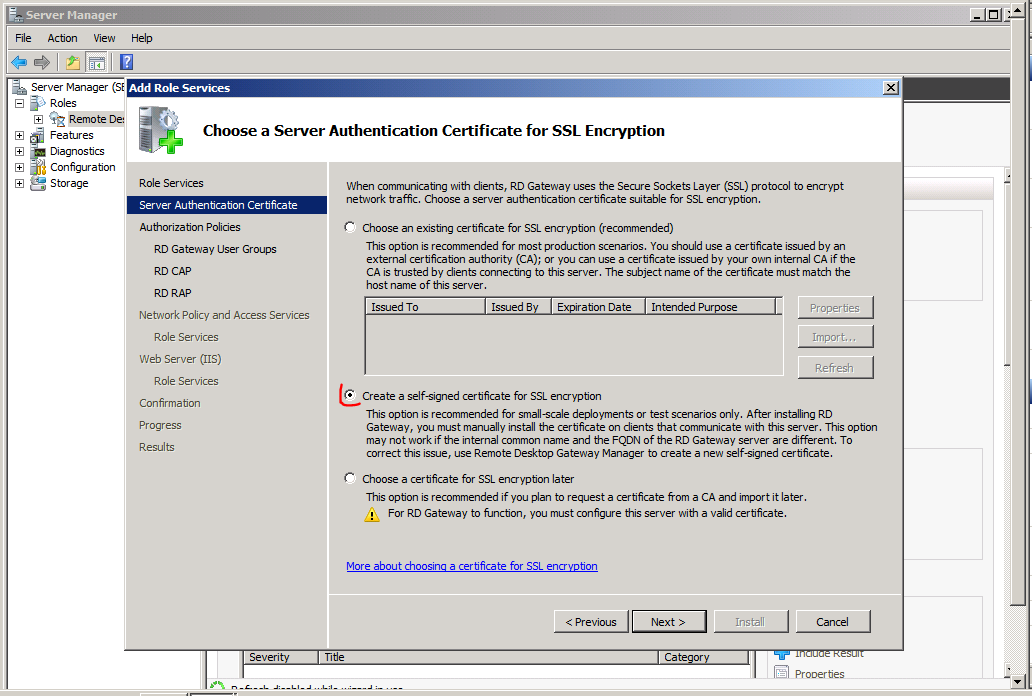Expand the Storage tree node

(x=20, y=183)
